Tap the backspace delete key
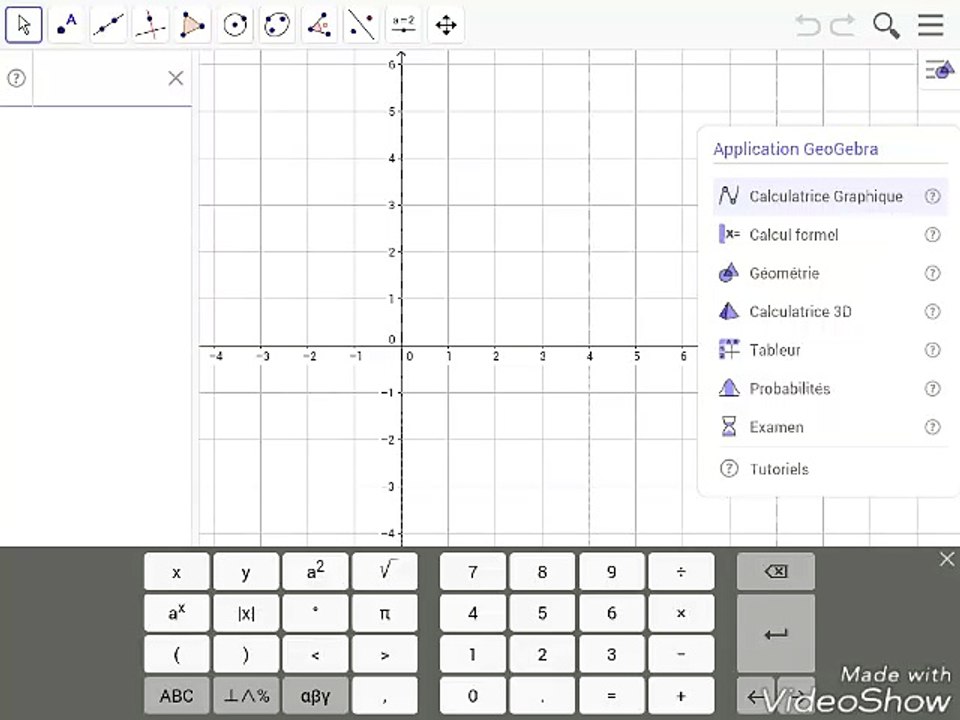This screenshot has height=720, width=960. pyautogui.click(x=776, y=572)
